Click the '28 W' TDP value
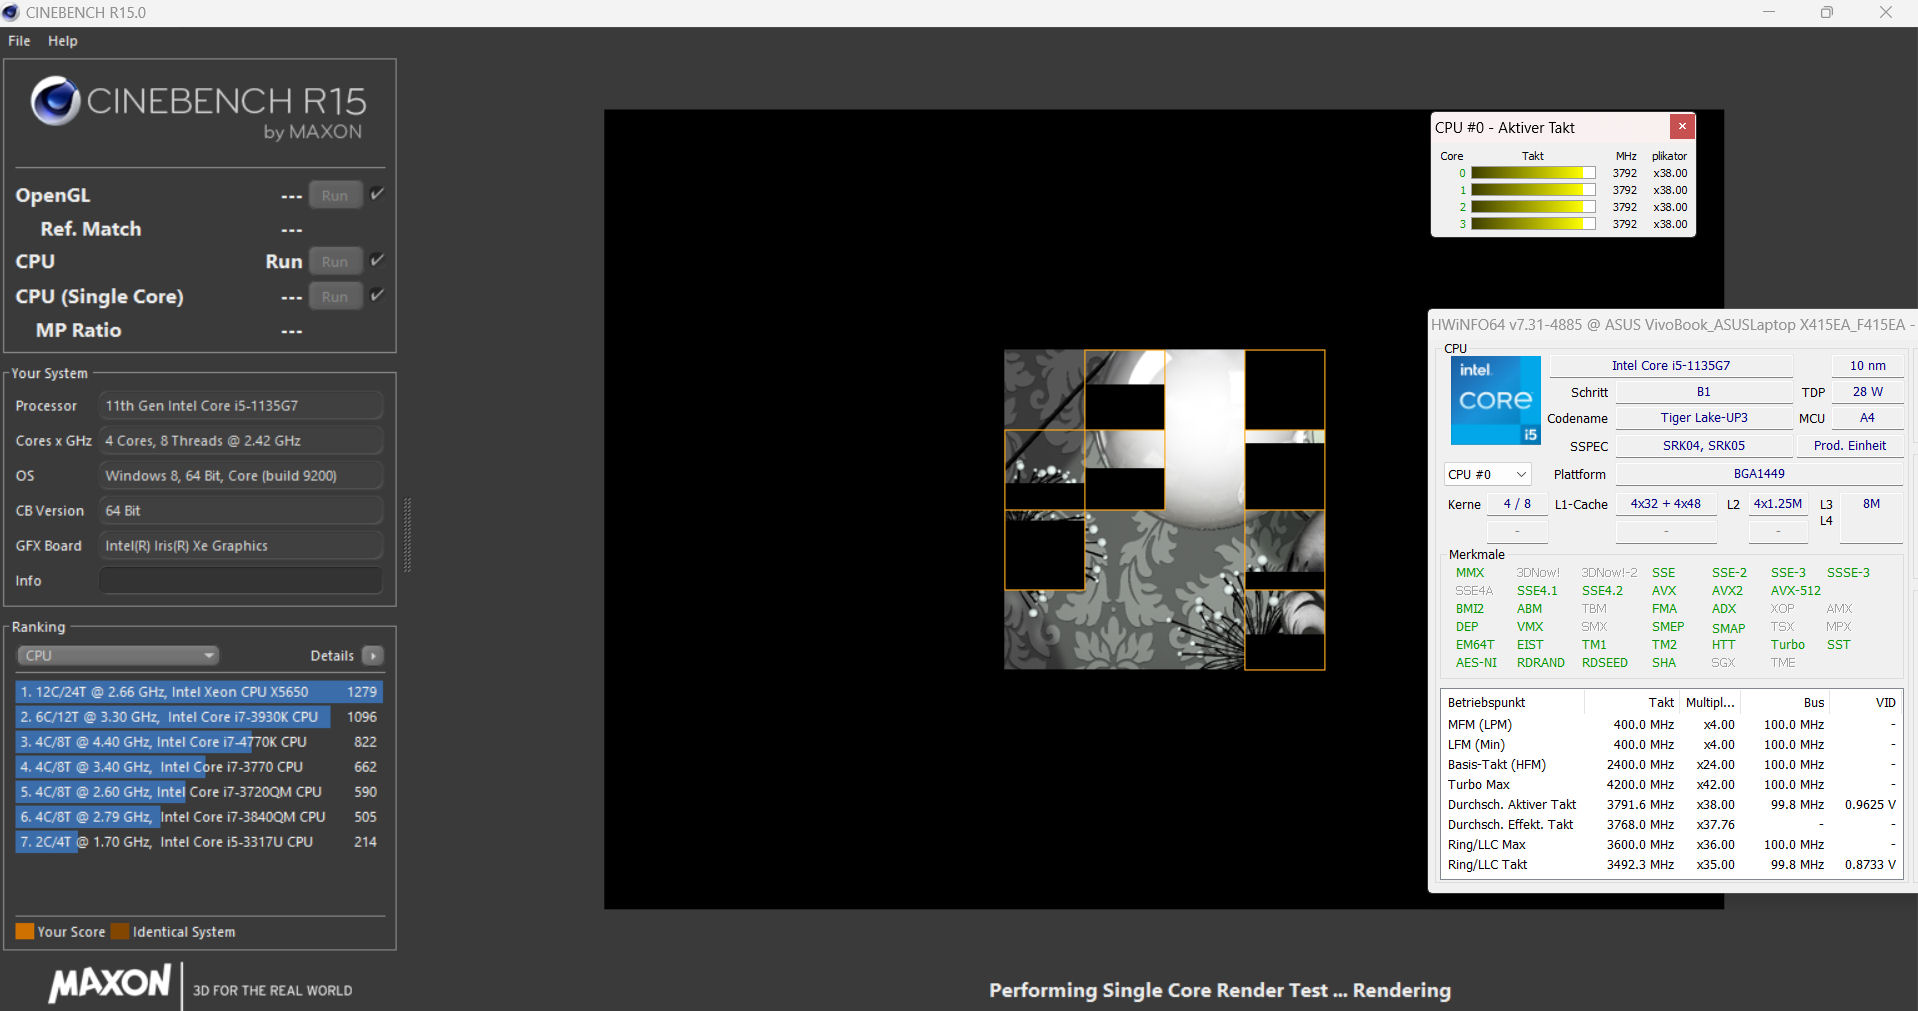 coord(1867,392)
